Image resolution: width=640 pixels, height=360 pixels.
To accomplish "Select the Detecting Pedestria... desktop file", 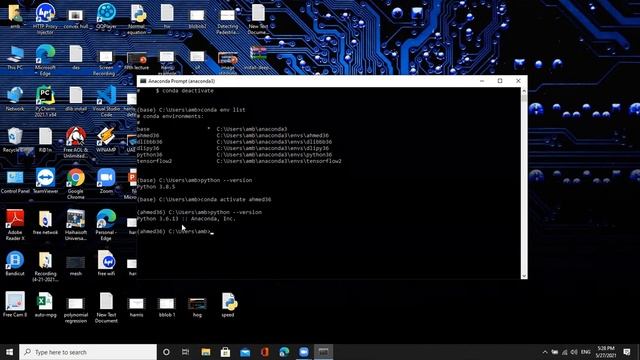I will (x=228, y=22).
